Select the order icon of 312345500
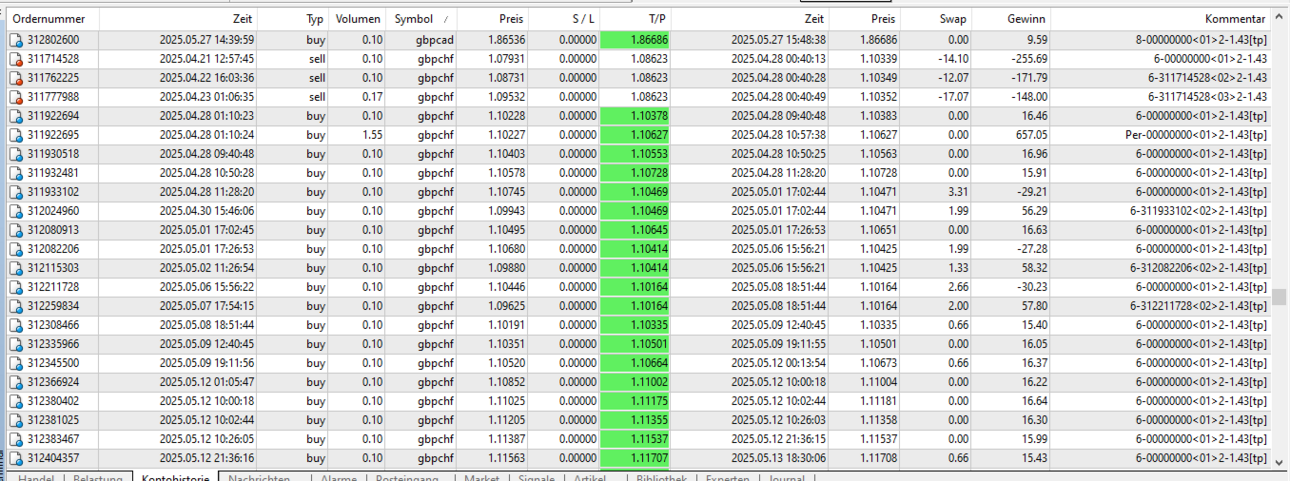This screenshot has width=1290, height=481. (x=16, y=364)
